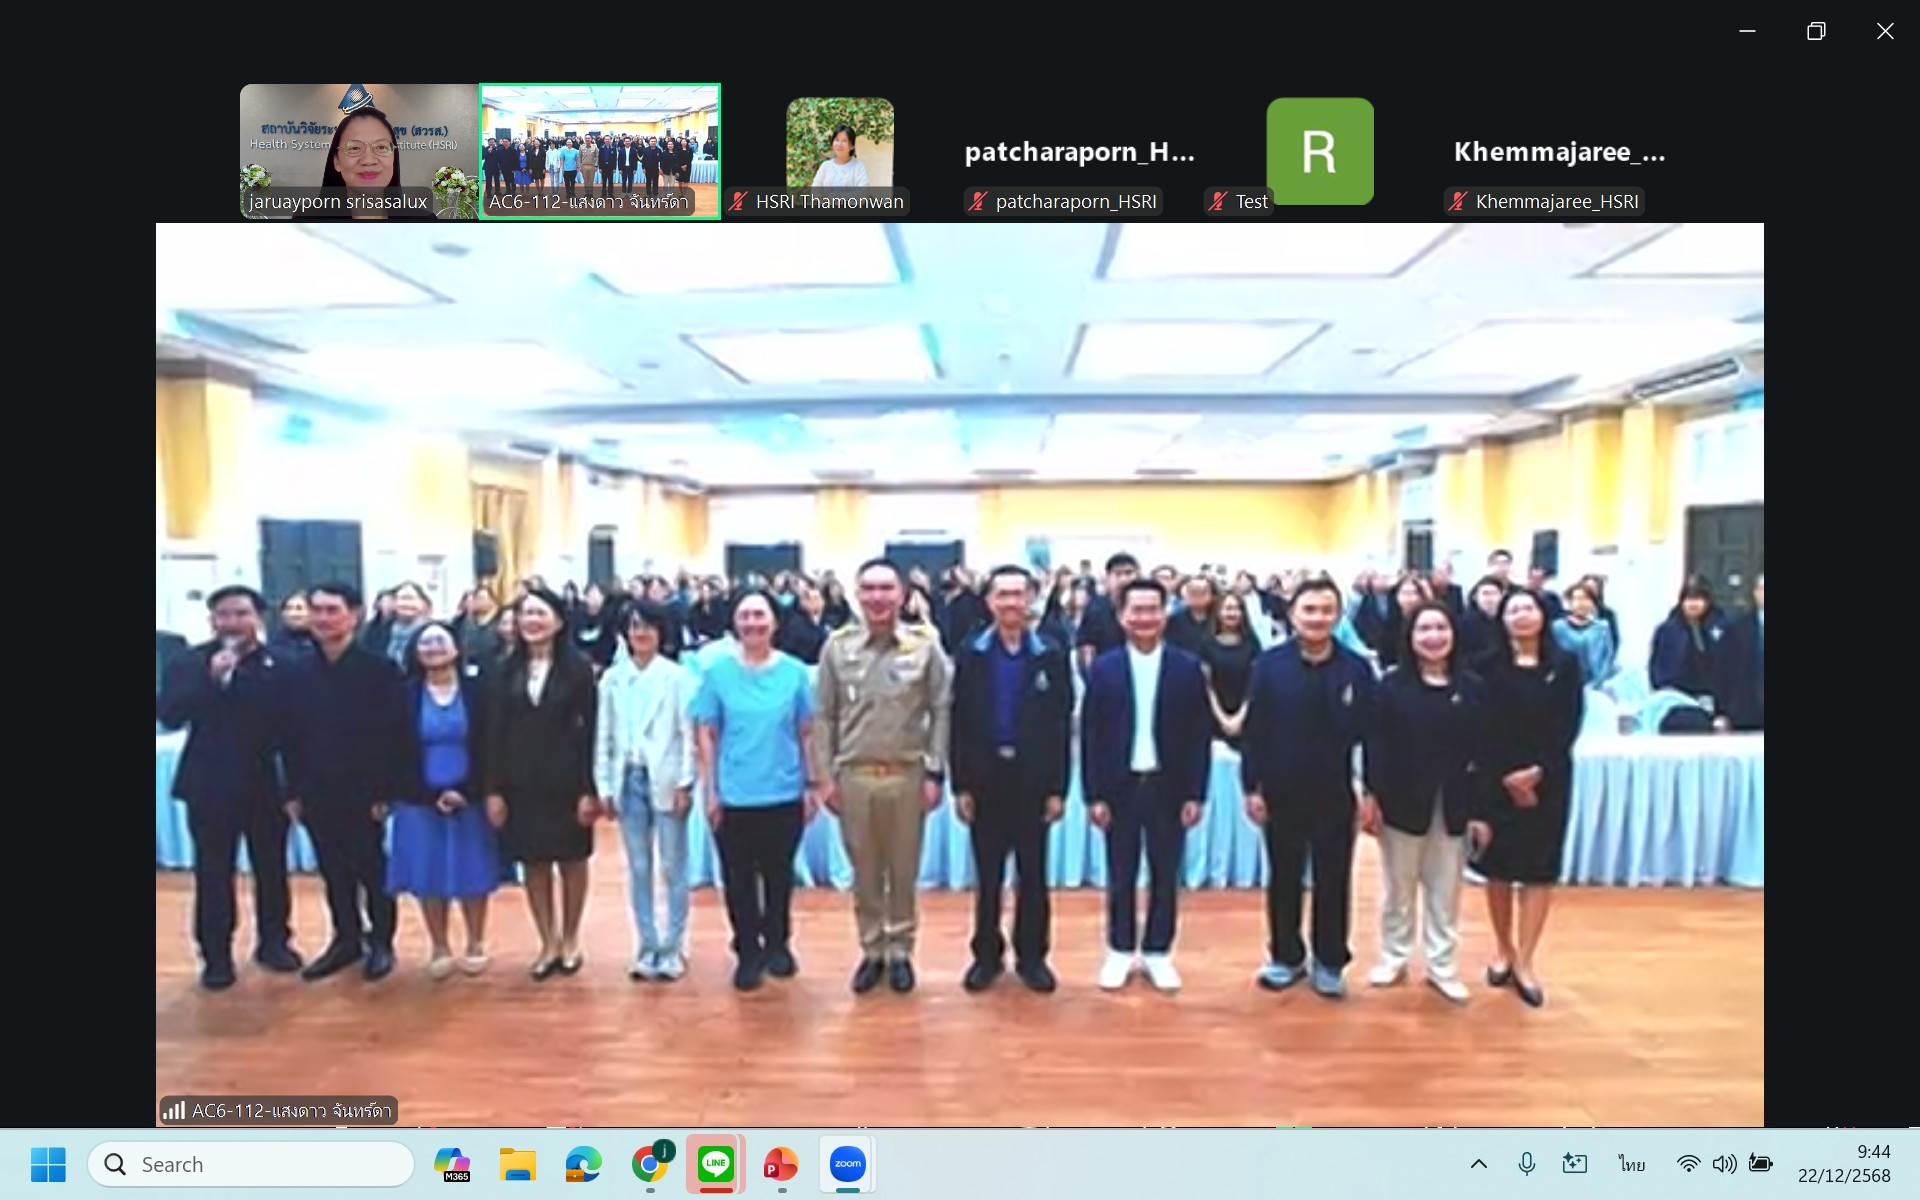The image size is (1920, 1200).
Task: Open Zoom app in taskbar
Action: [847, 1164]
